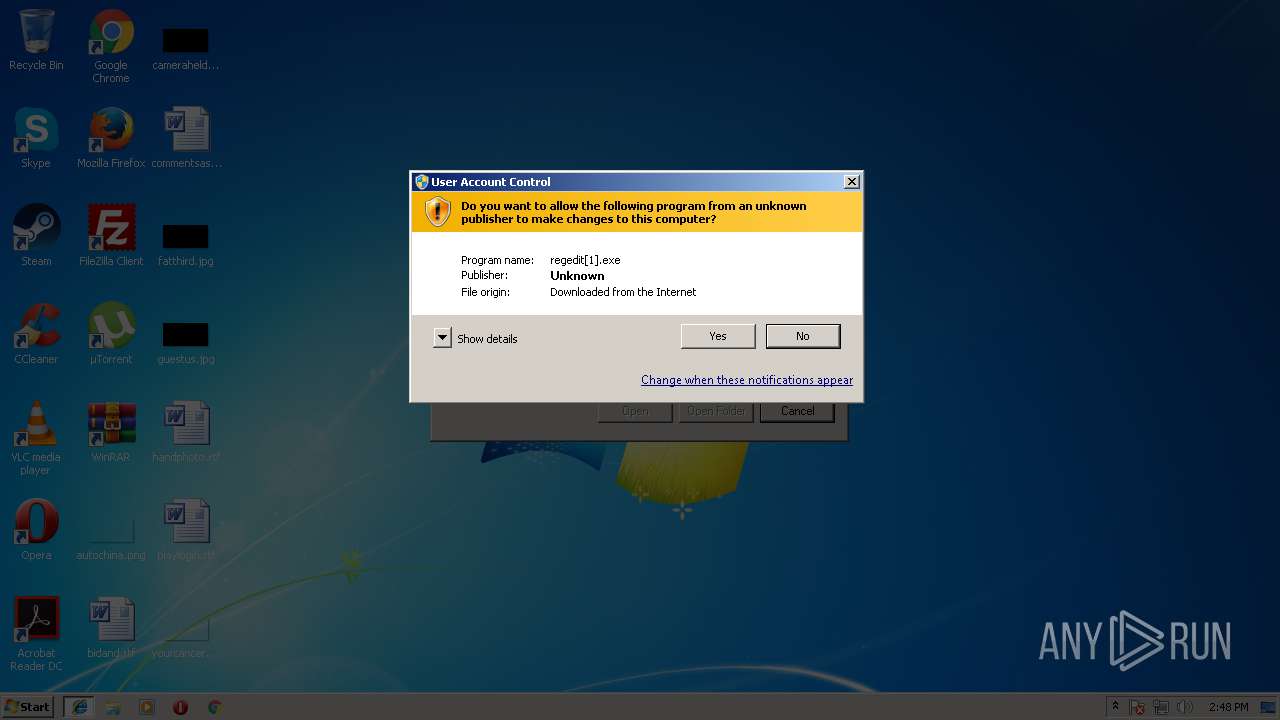Select cameraheld file on desktop
The width and height of the screenshot is (1280, 720).
[186, 47]
